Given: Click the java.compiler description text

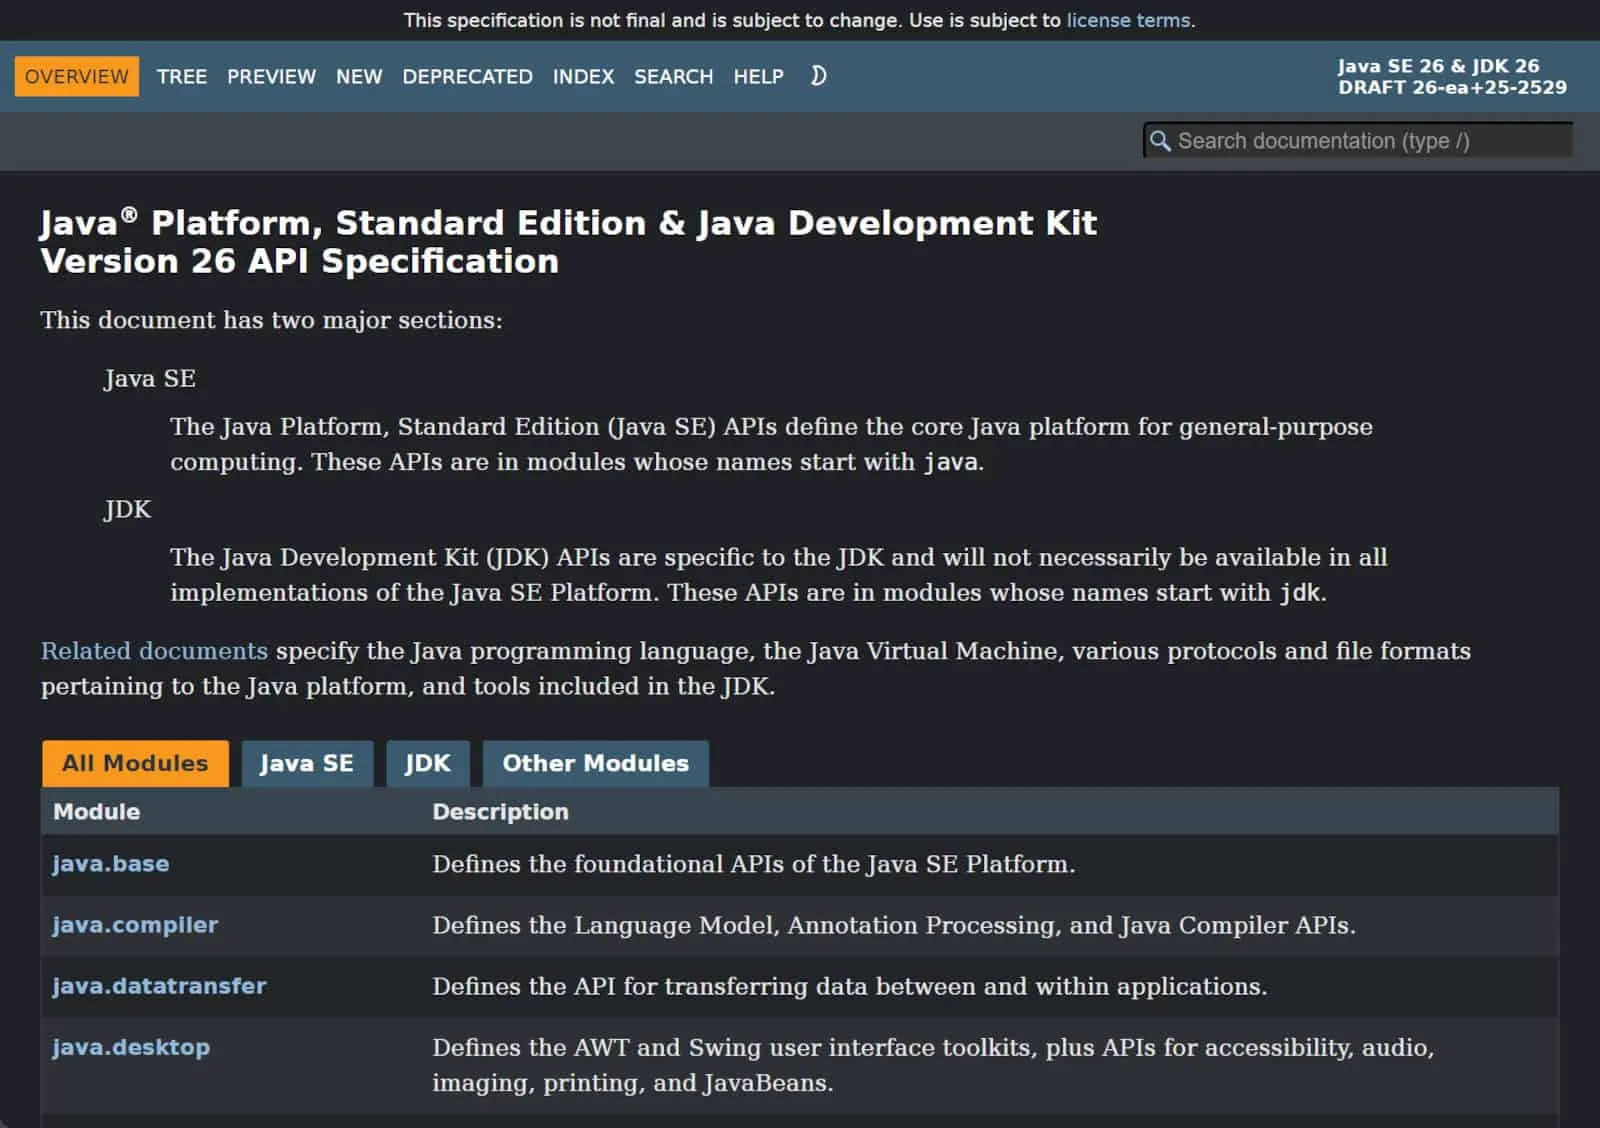Looking at the screenshot, I should click(894, 925).
